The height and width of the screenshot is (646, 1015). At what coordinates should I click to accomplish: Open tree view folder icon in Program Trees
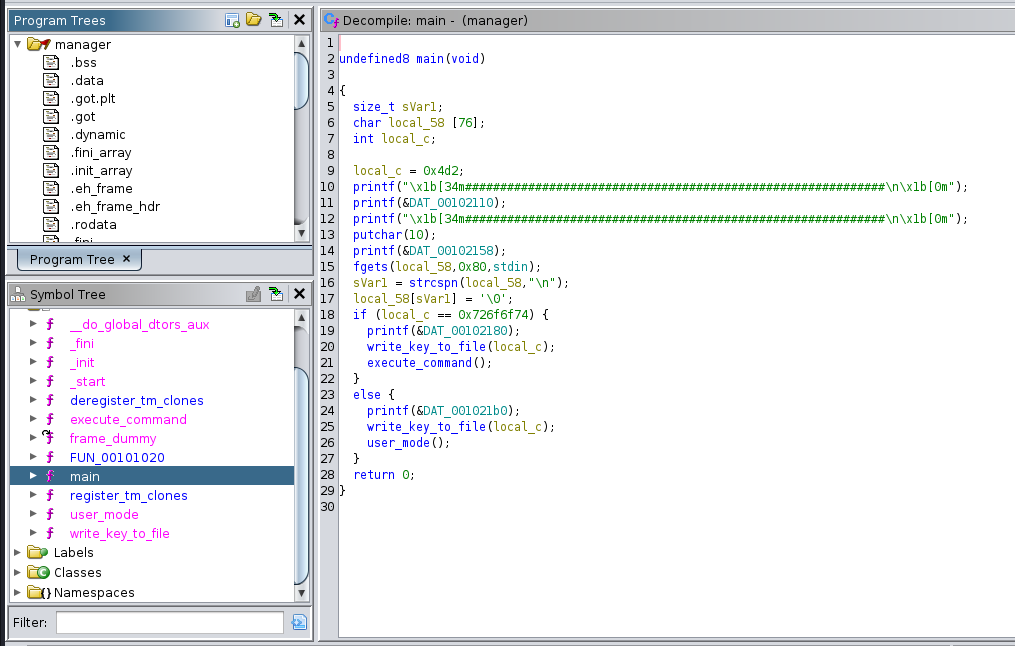254,20
